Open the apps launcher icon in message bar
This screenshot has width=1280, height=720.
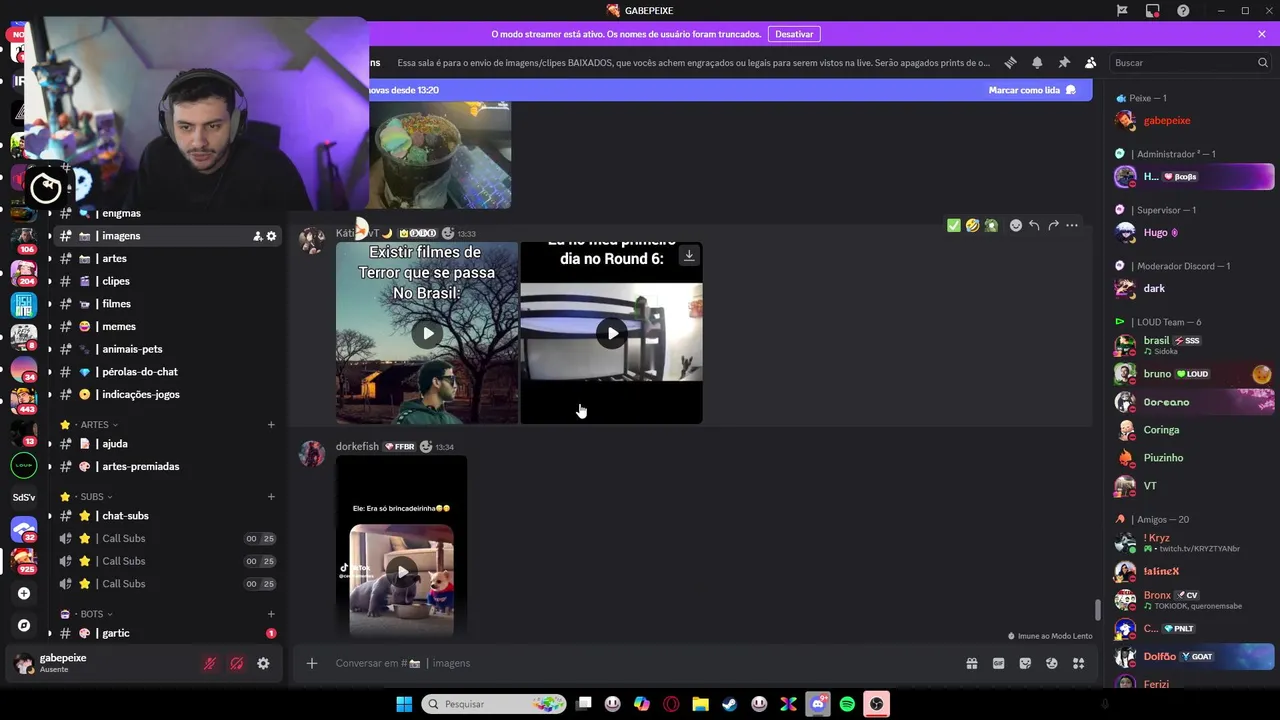pos(1078,663)
